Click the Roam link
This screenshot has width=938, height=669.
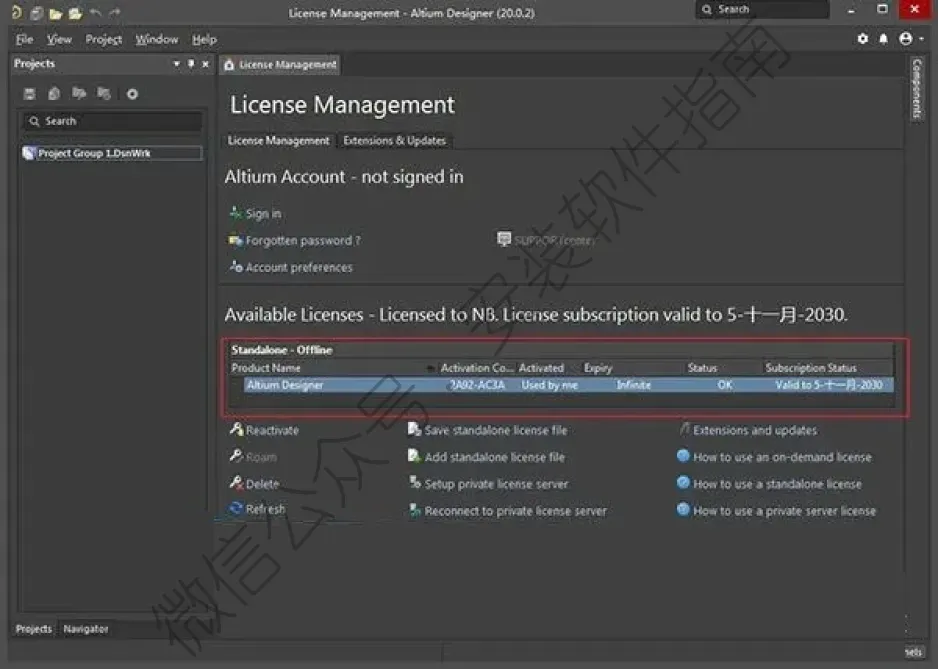click(x=261, y=457)
